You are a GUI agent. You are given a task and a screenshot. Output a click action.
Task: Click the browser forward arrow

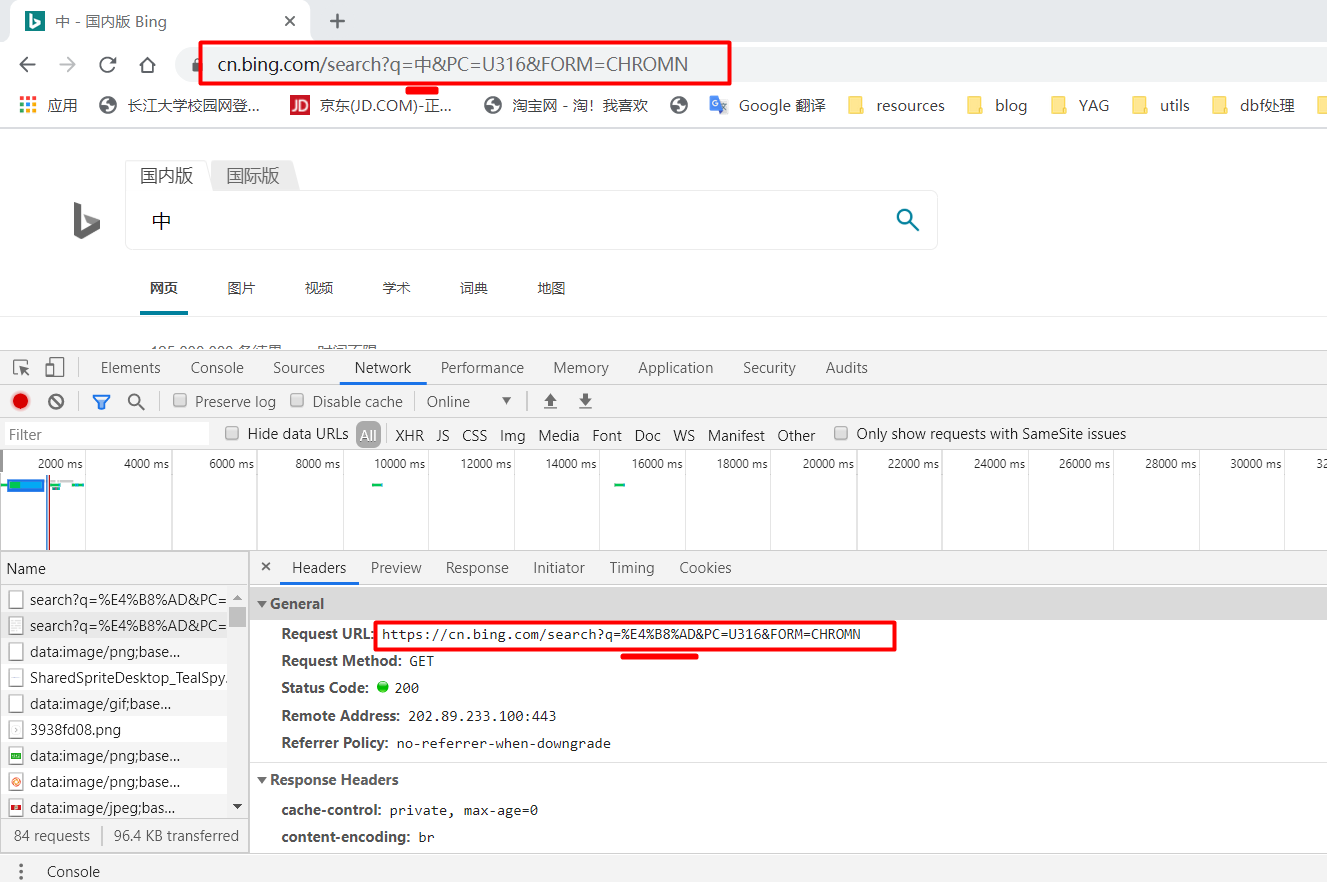tap(67, 65)
